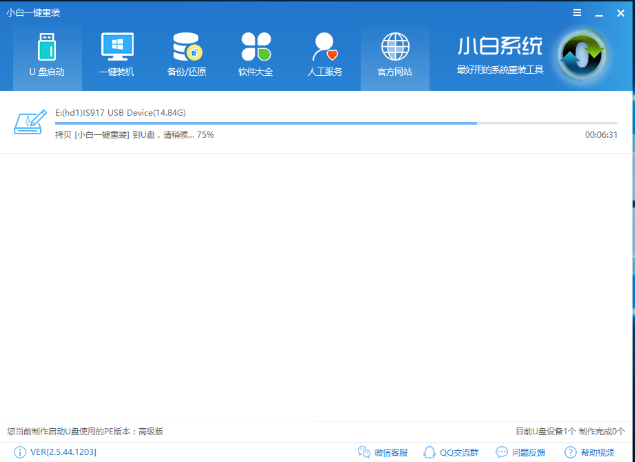Viewport: 635px width, 462px height.
Task: Click the E:(hd1) USB Device name
Action: 120,113
